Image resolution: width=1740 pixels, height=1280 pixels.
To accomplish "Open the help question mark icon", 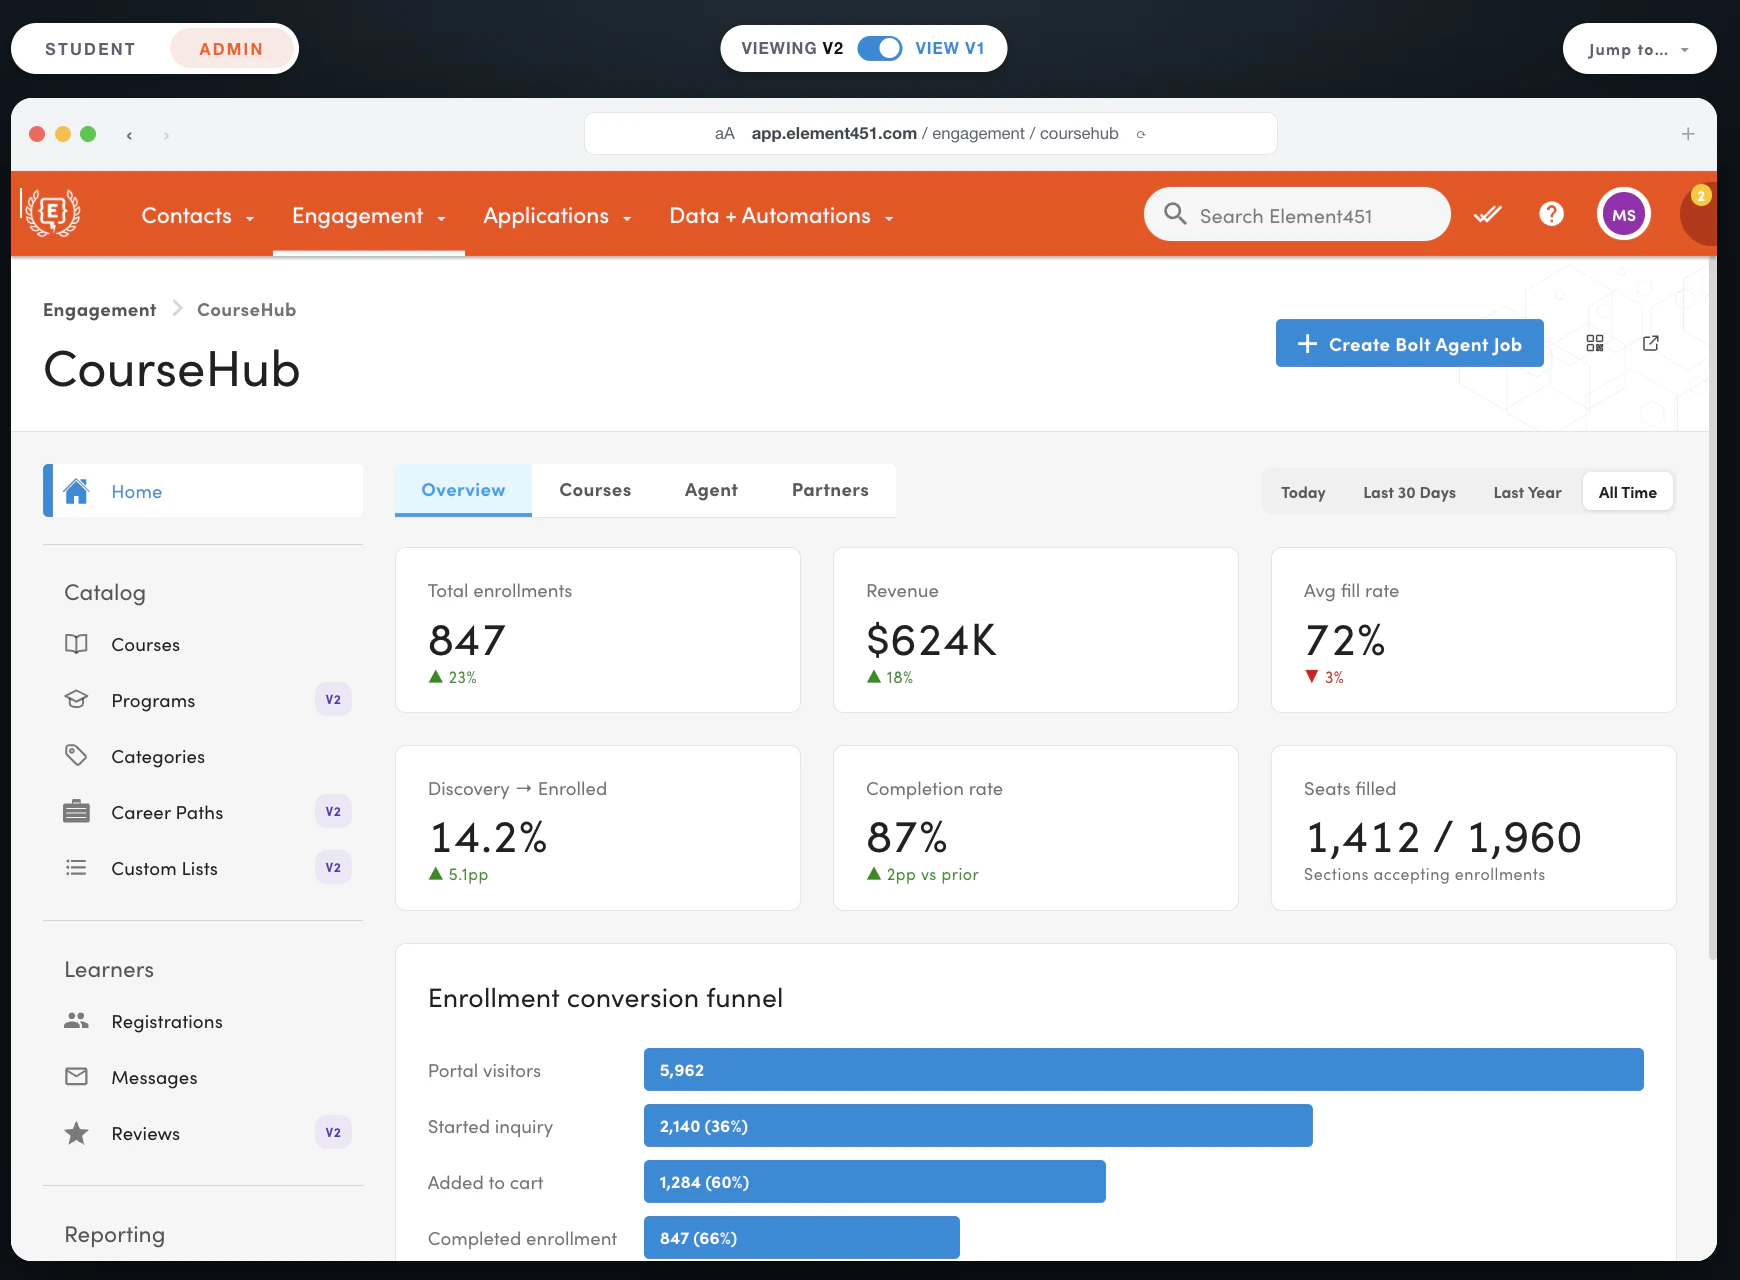I will [1551, 214].
